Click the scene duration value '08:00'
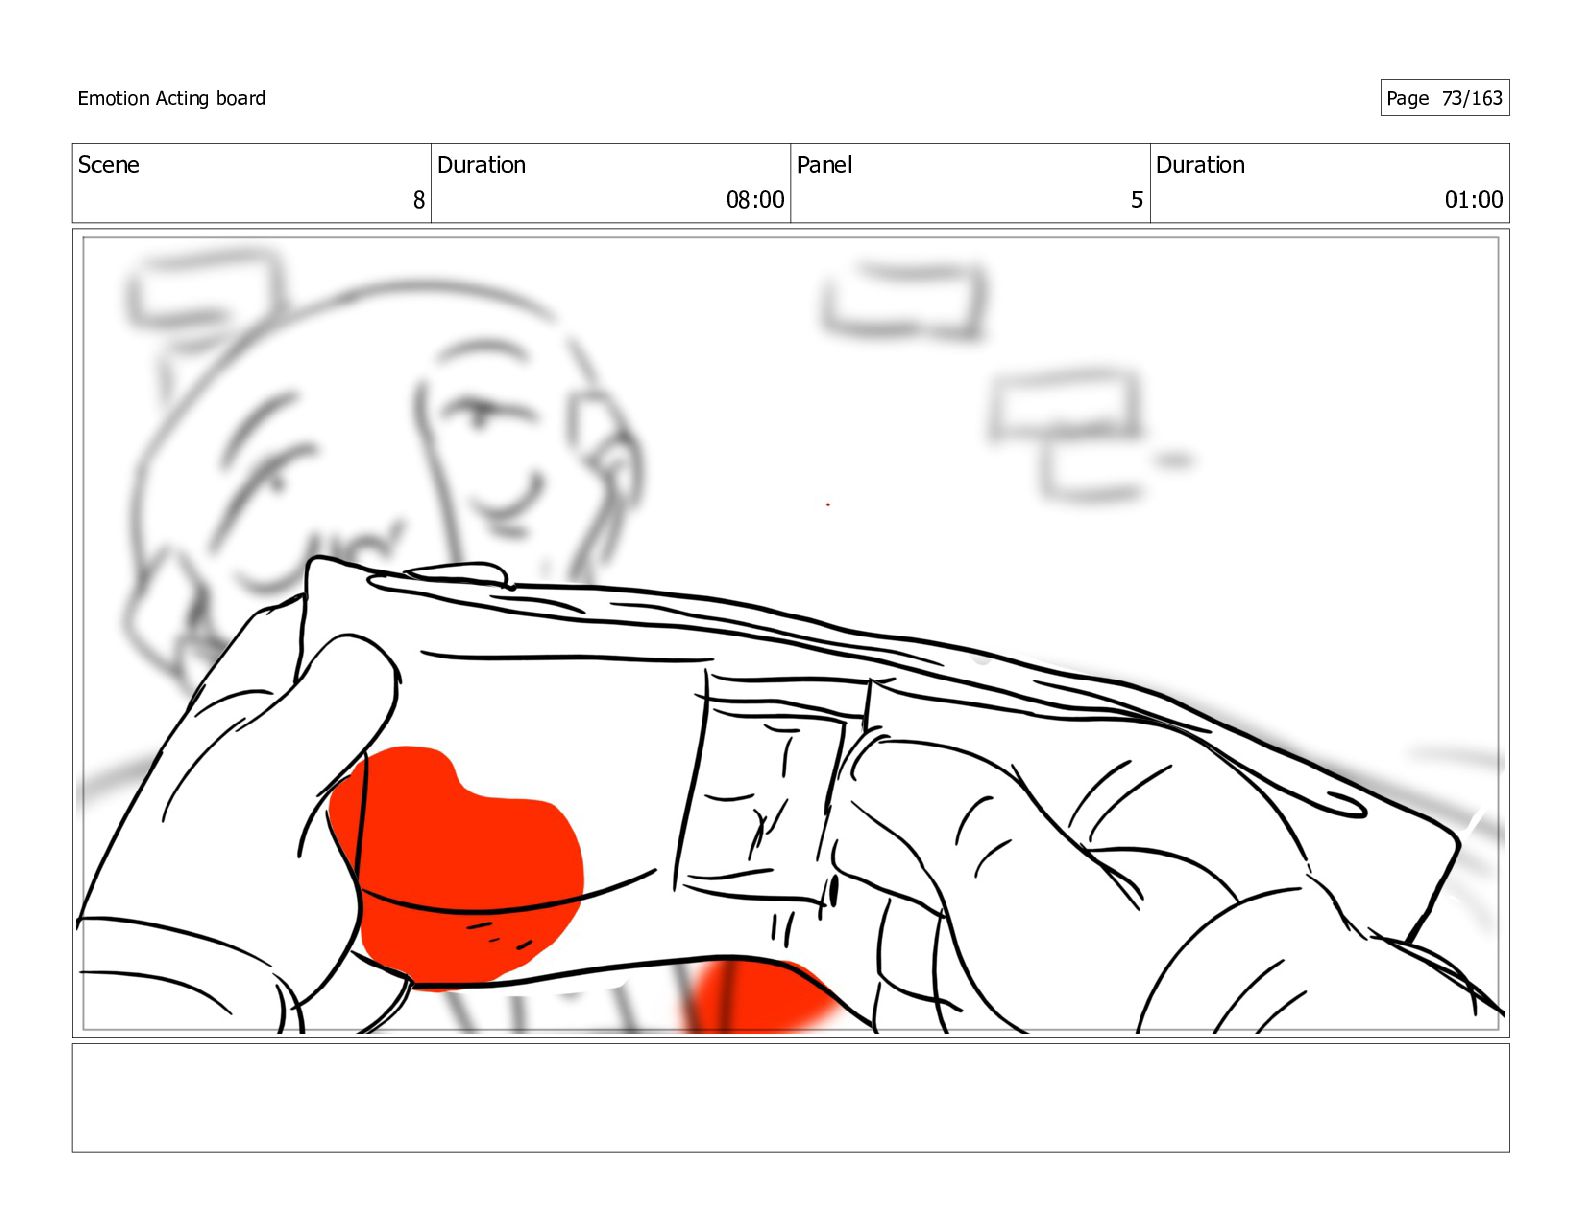 [x=755, y=200]
